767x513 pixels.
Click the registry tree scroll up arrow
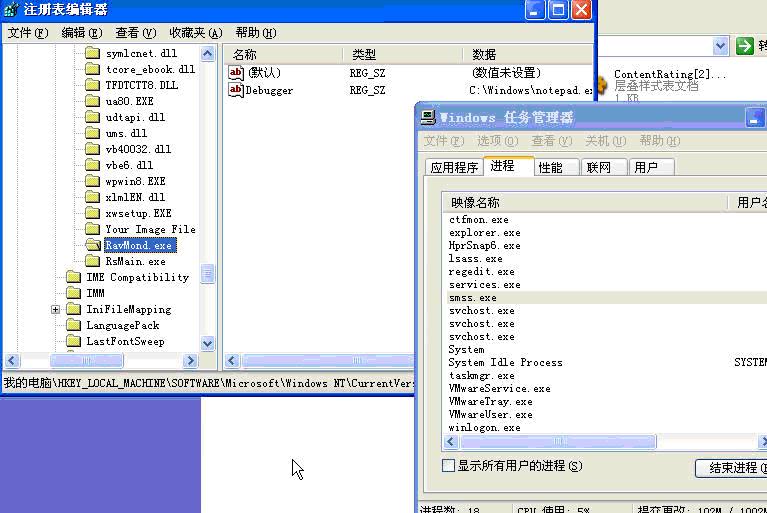207,53
